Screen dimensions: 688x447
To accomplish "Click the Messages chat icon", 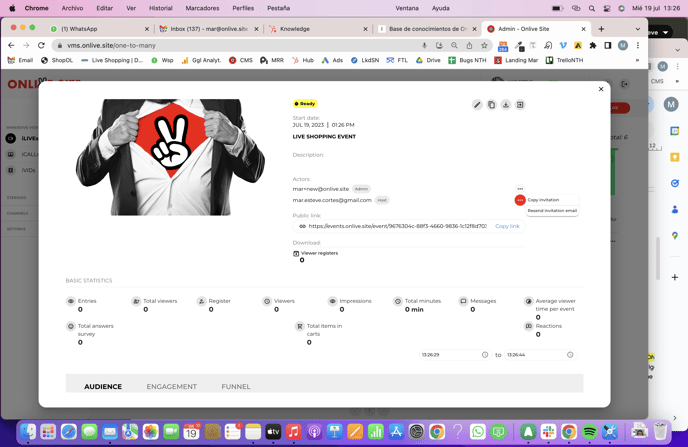I will [463, 301].
